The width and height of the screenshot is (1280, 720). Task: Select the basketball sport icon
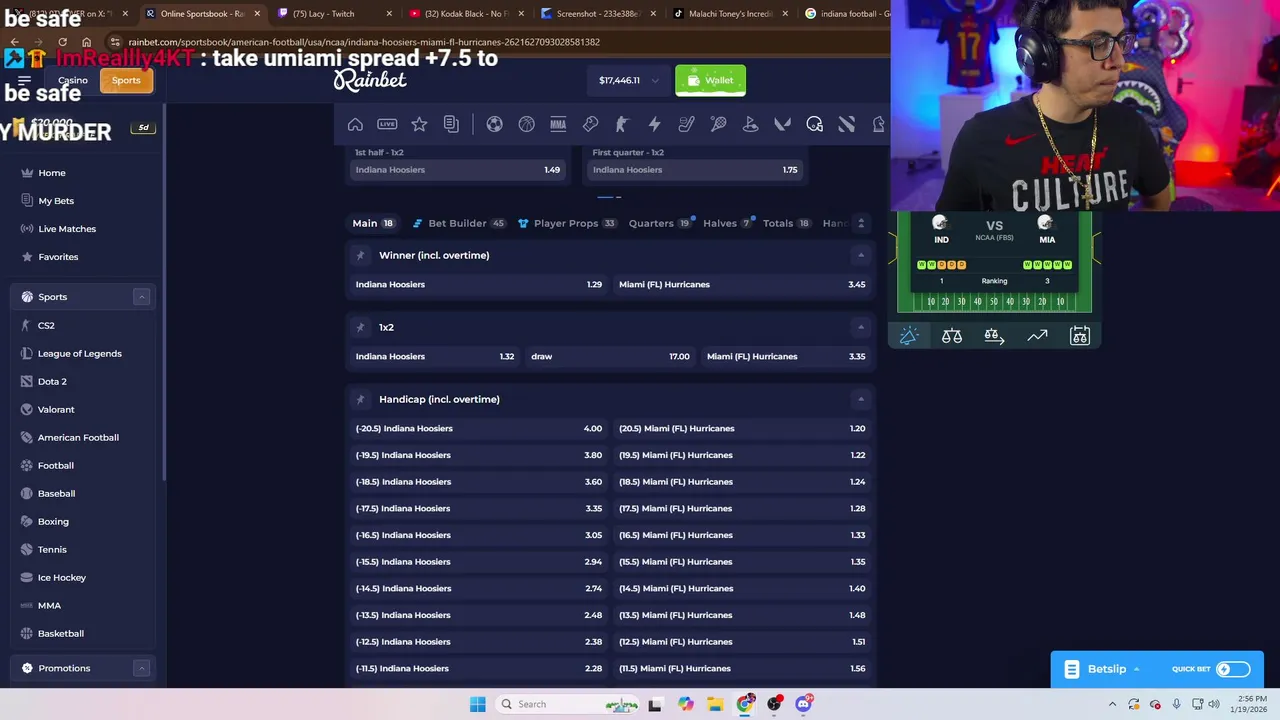526,124
